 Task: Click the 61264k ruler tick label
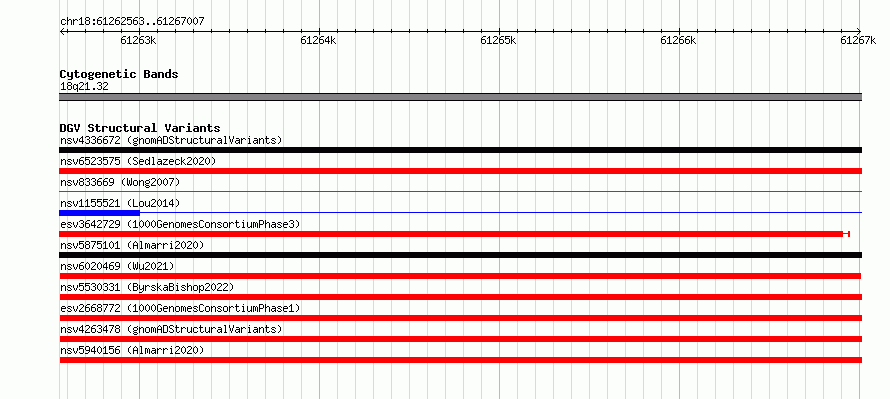click(318, 40)
